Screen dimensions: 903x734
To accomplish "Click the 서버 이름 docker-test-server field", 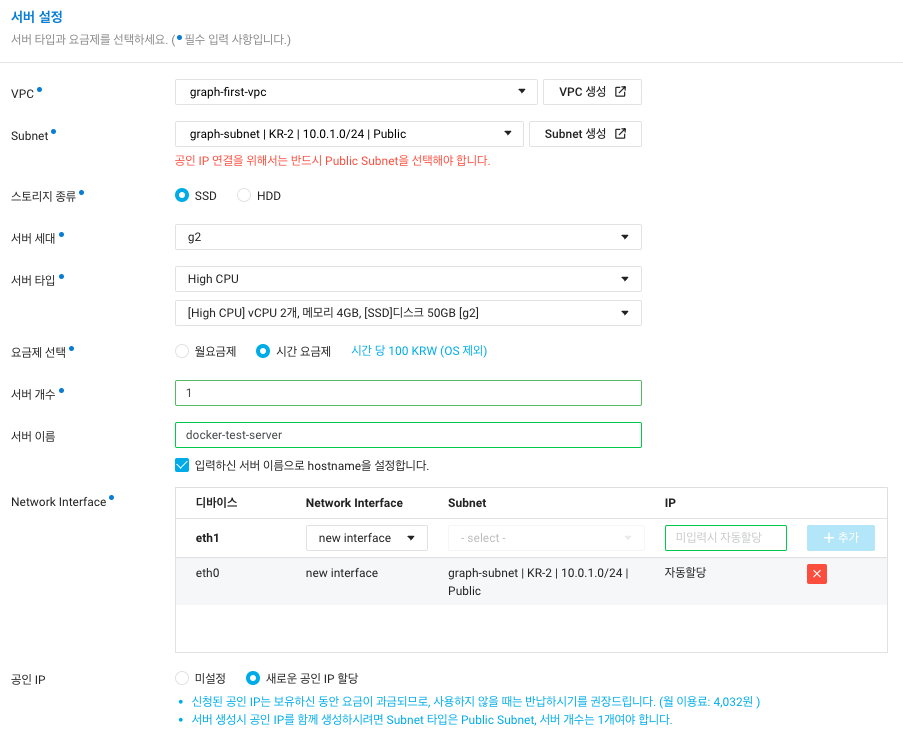I will click(408, 435).
